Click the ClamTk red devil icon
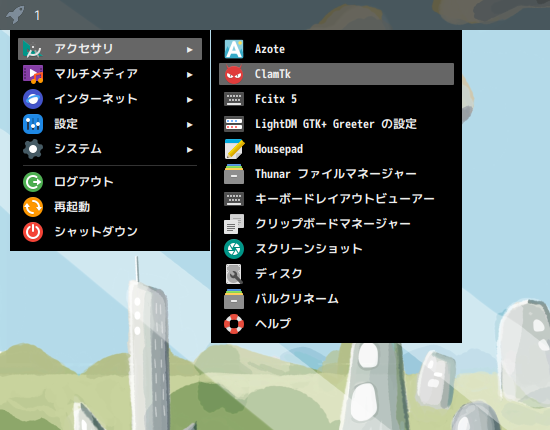The width and height of the screenshot is (550, 430). tap(234, 74)
